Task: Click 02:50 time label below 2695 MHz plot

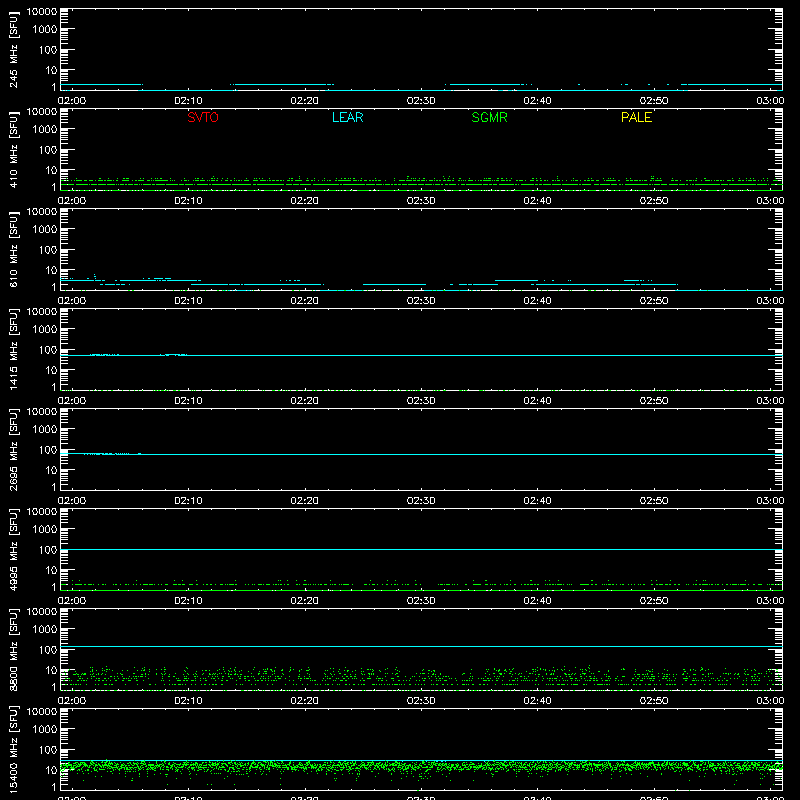Action: [x=654, y=501]
